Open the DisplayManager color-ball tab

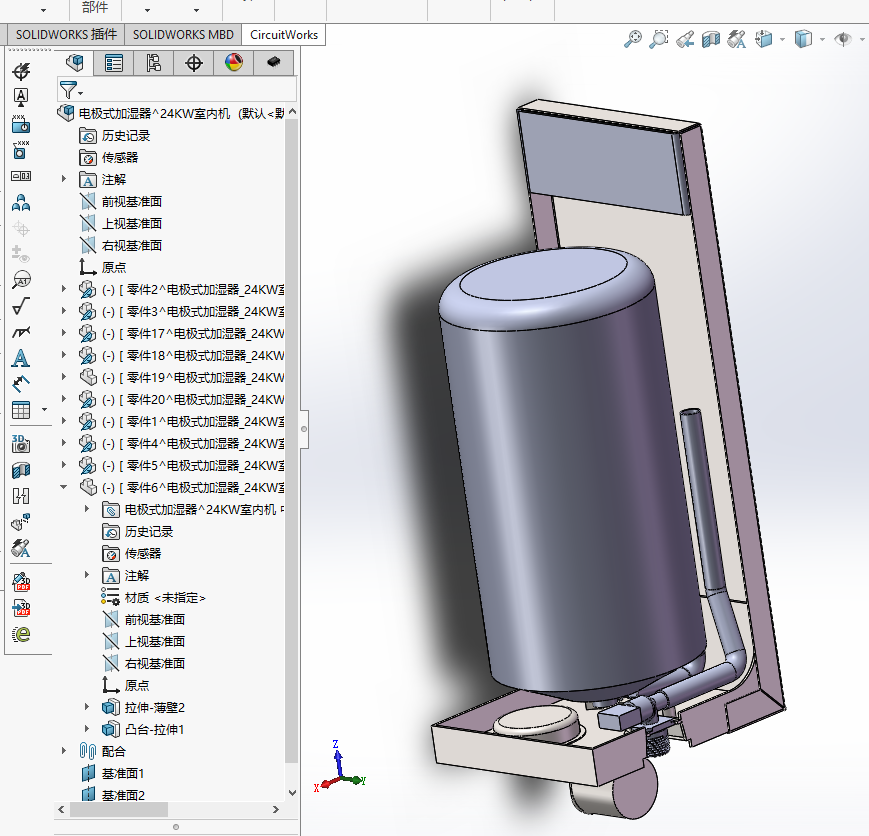click(x=233, y=63)
